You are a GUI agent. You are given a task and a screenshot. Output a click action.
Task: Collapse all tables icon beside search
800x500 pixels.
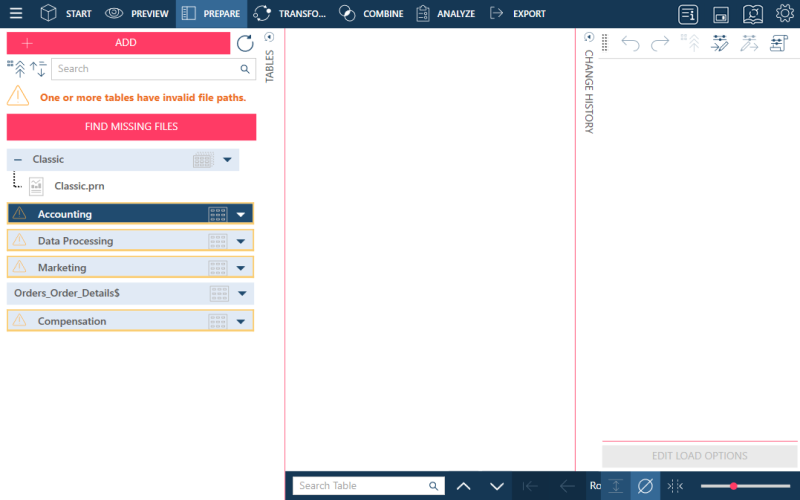click(x=16, y=68)
